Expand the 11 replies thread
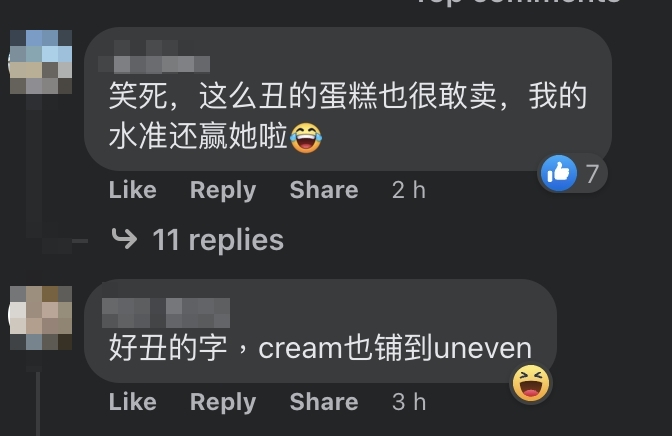 pyautogui.click(x=218, y=240)
